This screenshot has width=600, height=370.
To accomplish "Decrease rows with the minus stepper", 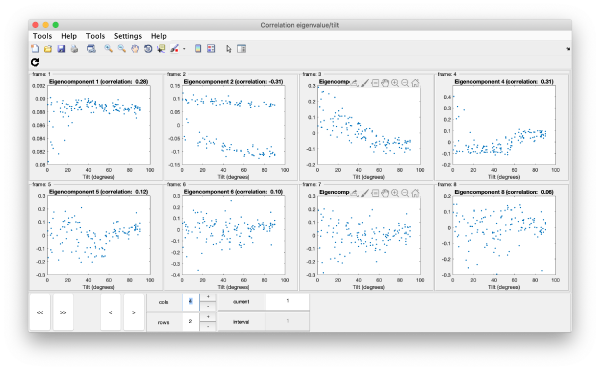I will point(208,326).
